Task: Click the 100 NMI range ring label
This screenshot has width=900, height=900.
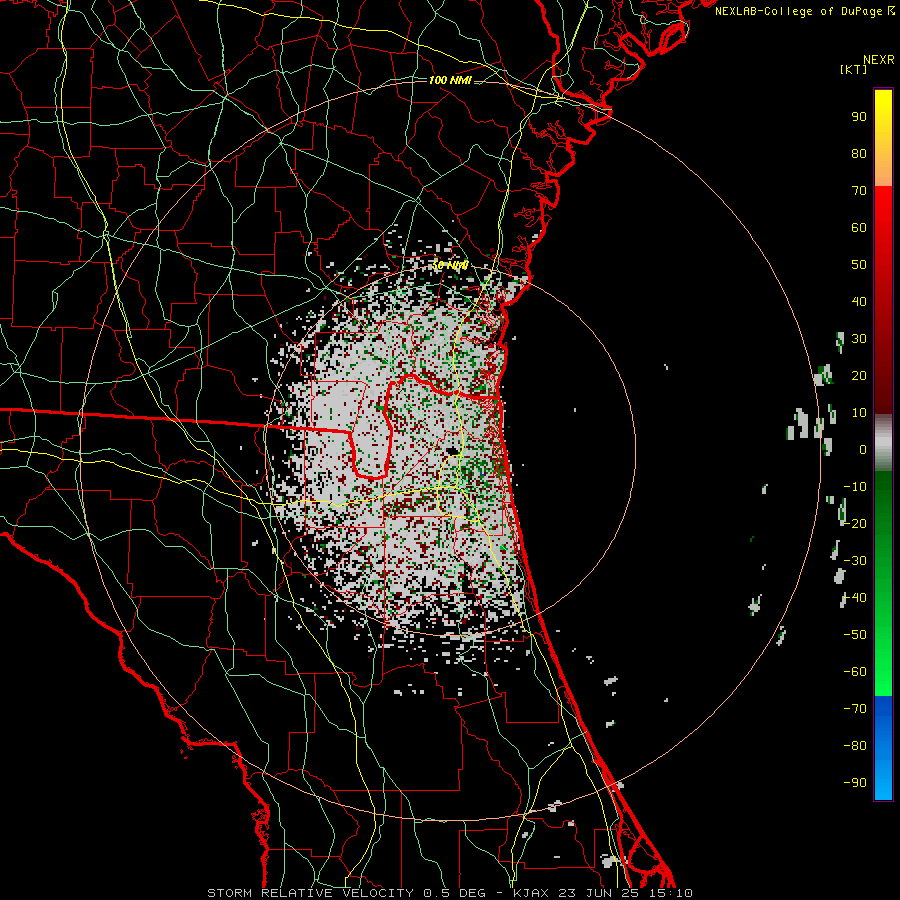Action: click(450, 80)
